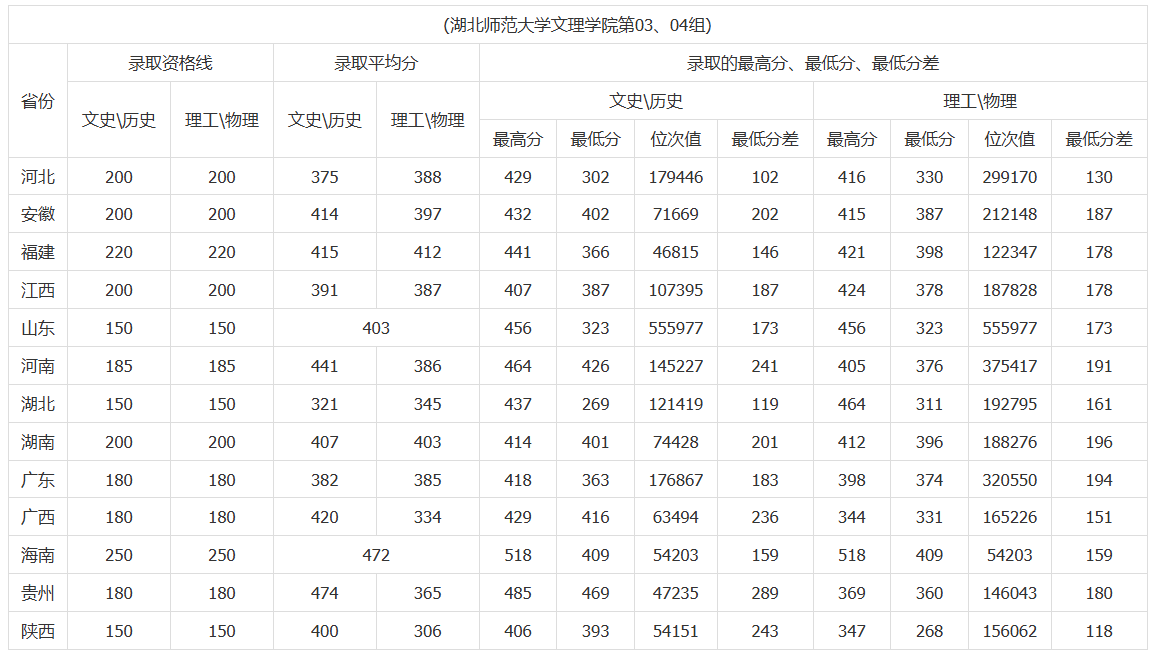Click 贵州 文史 最低分差 value 289

[765, 593]
